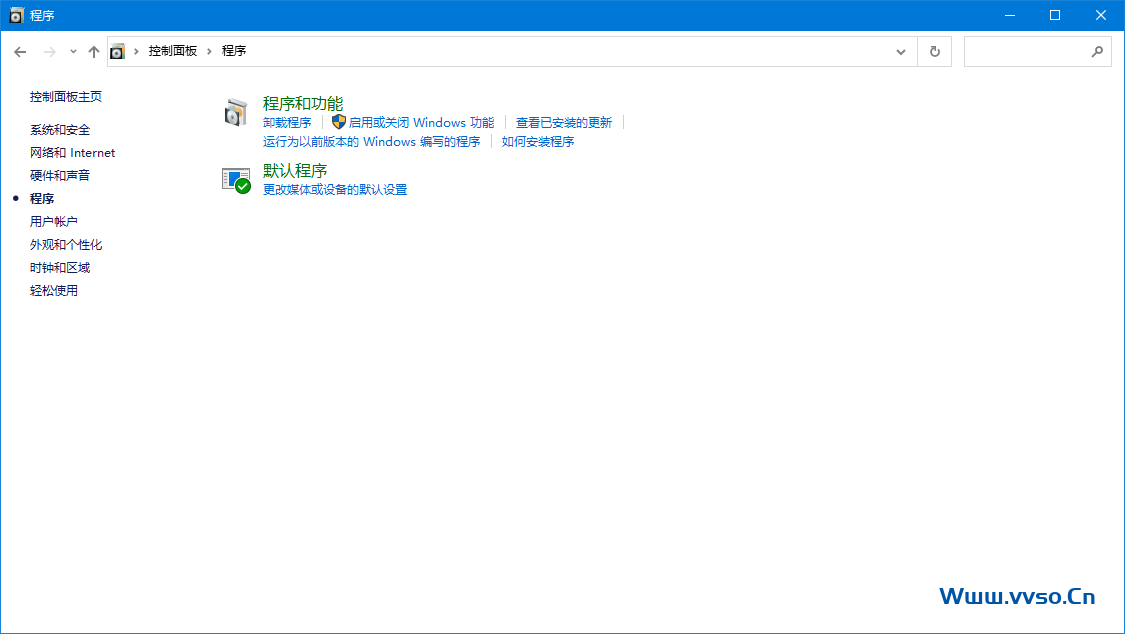Click the 程序和功能 category icon

pyautogui.click(x=236, y=113)
